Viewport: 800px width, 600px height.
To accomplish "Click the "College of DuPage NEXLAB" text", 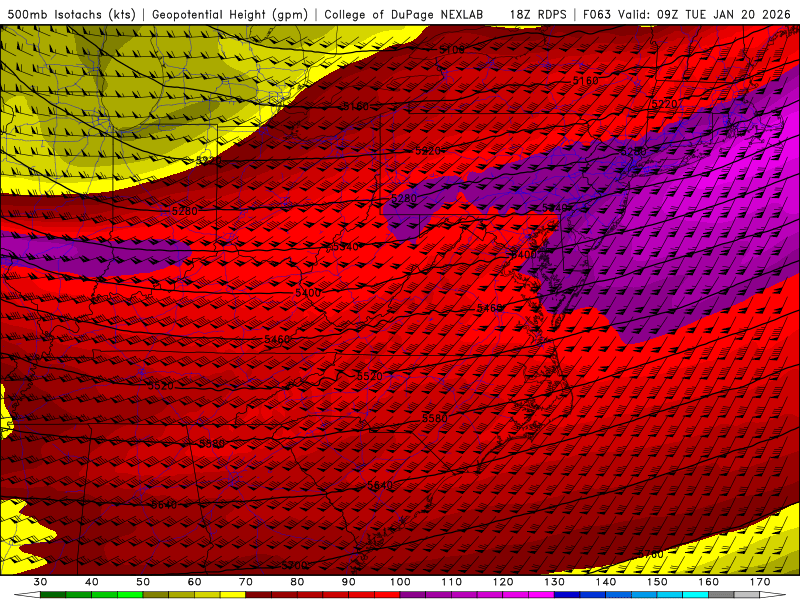I will pos(404,15).
